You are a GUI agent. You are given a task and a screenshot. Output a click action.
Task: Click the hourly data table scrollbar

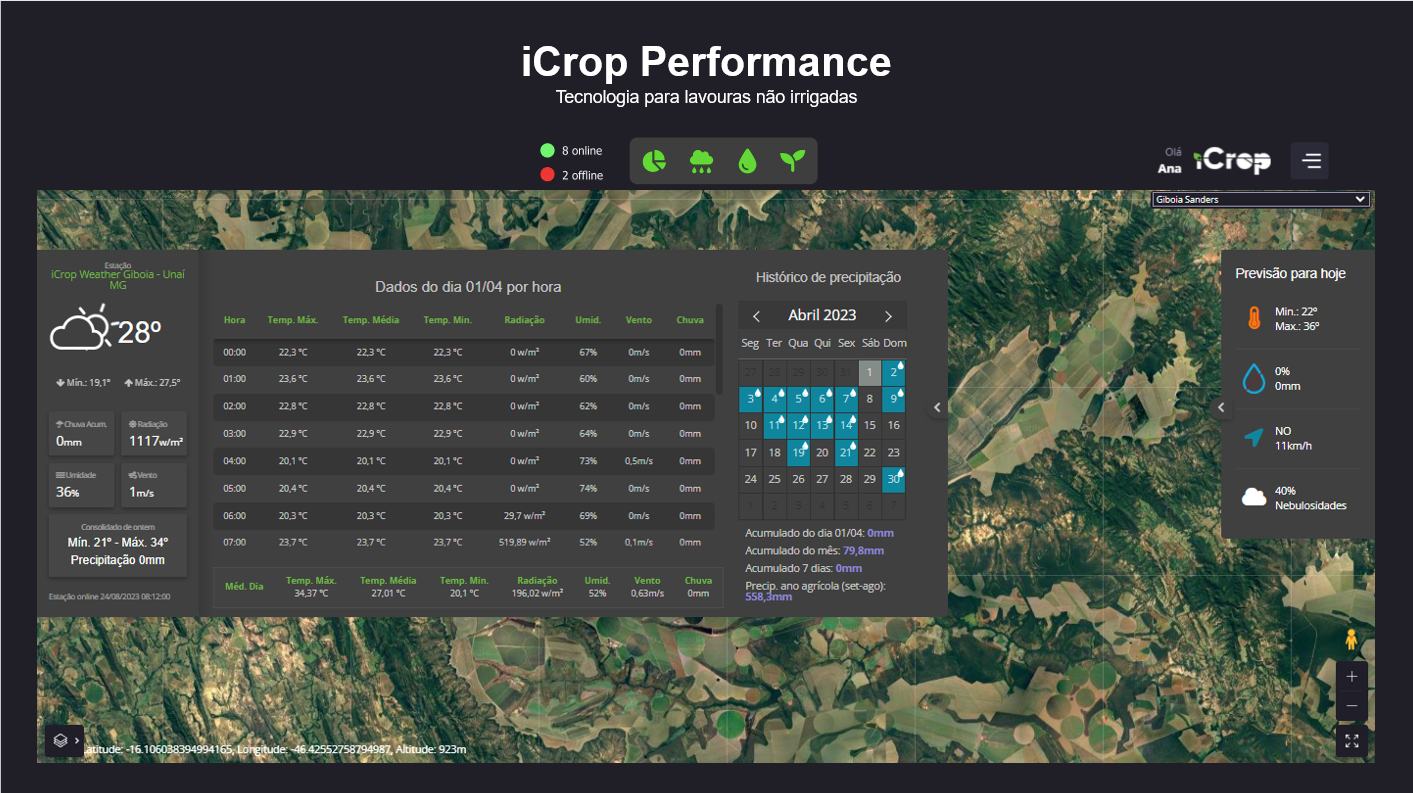pos(719,350)
